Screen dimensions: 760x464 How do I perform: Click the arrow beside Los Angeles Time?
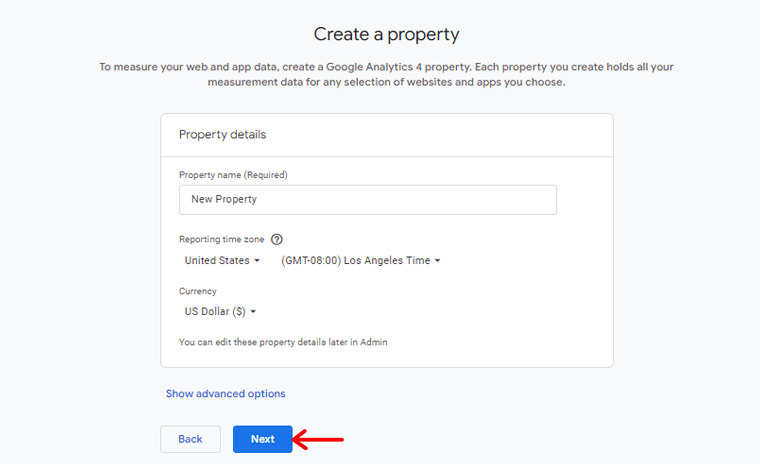[437, 261]
